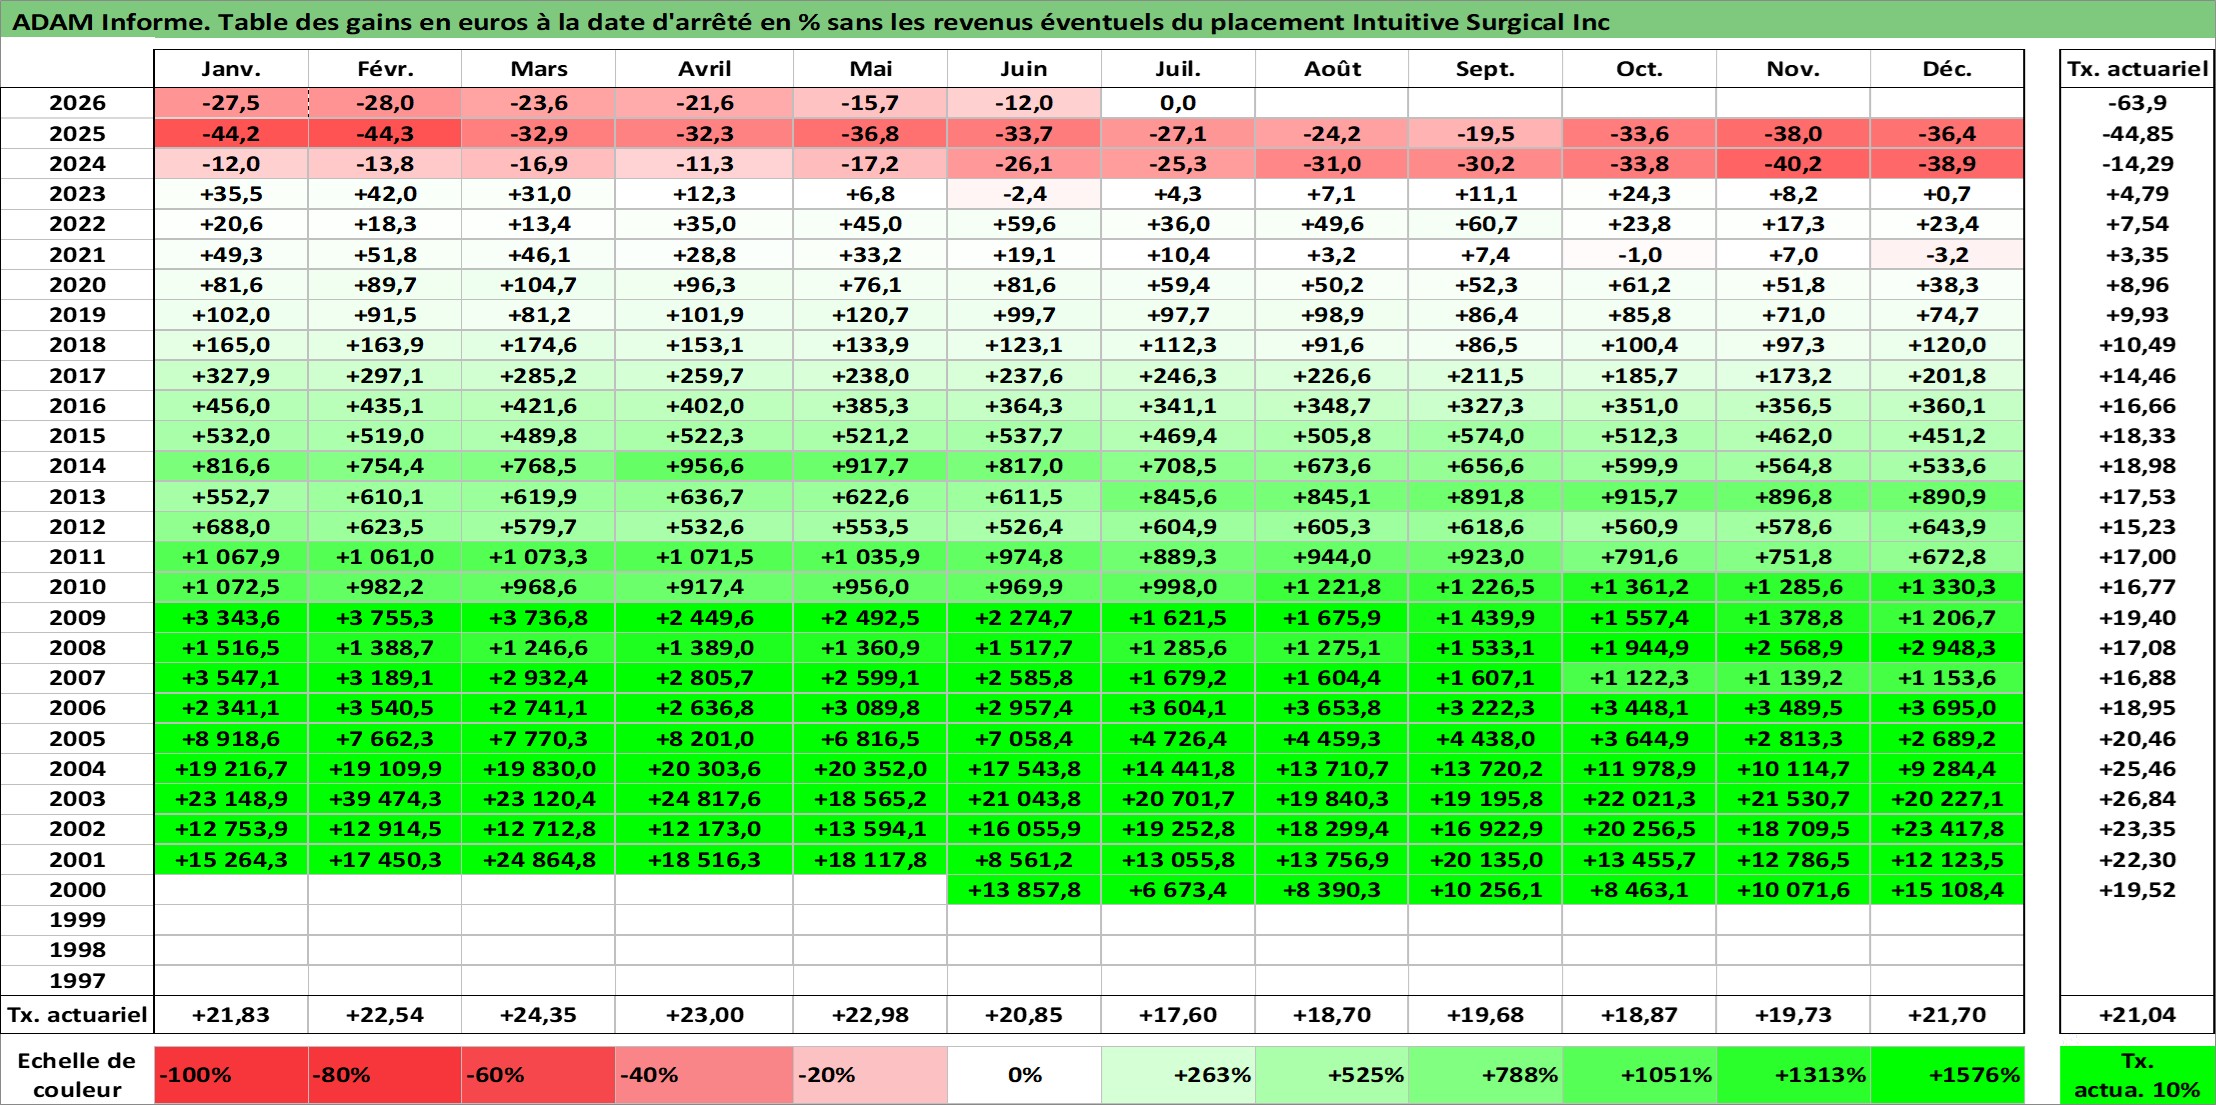Select the '+120,7' cell in row 2019
The width and height of the screenshot is (2216, 1105).
coord(871,315)
